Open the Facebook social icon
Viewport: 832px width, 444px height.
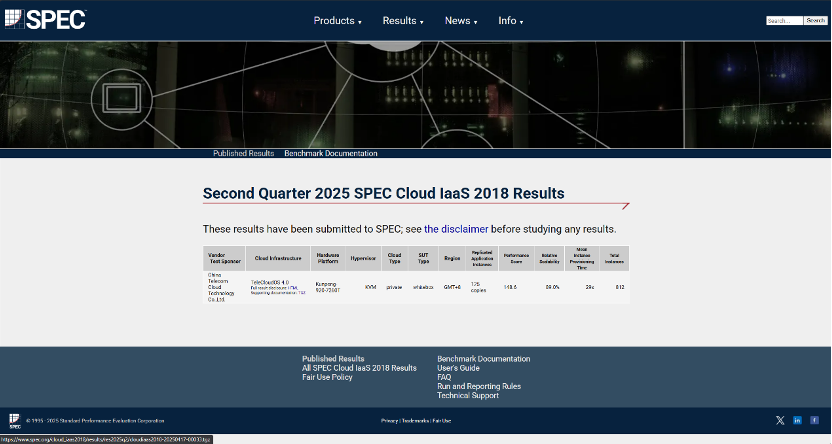click(x=814, y=420)
